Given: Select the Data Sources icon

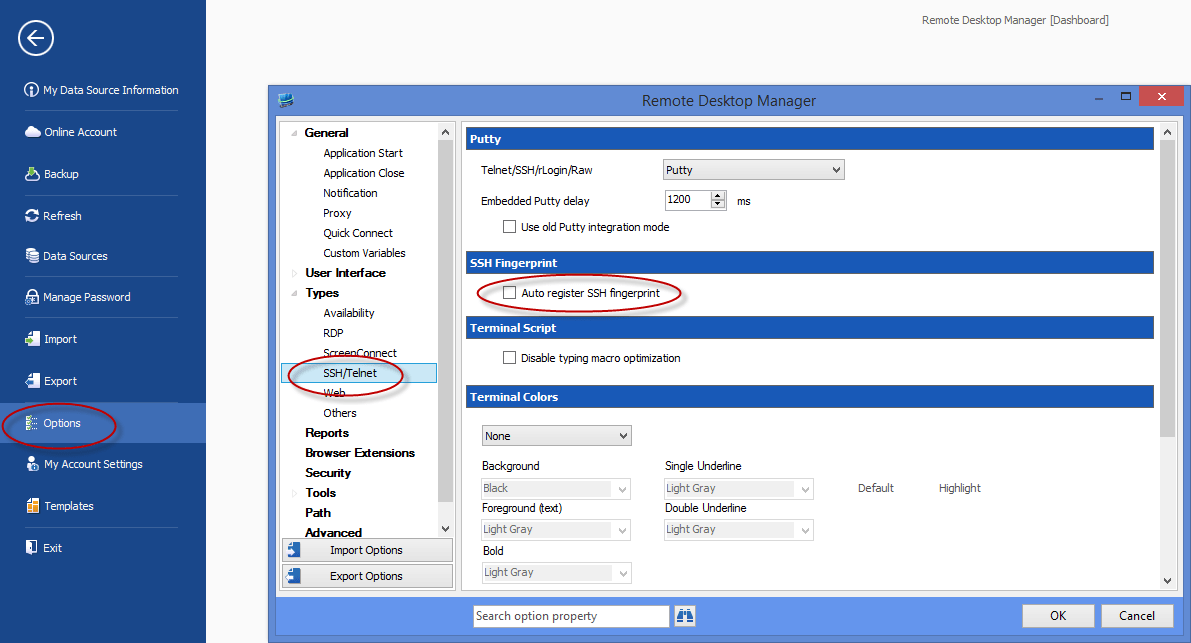Looking at the screenshot, I should point(32,256).
